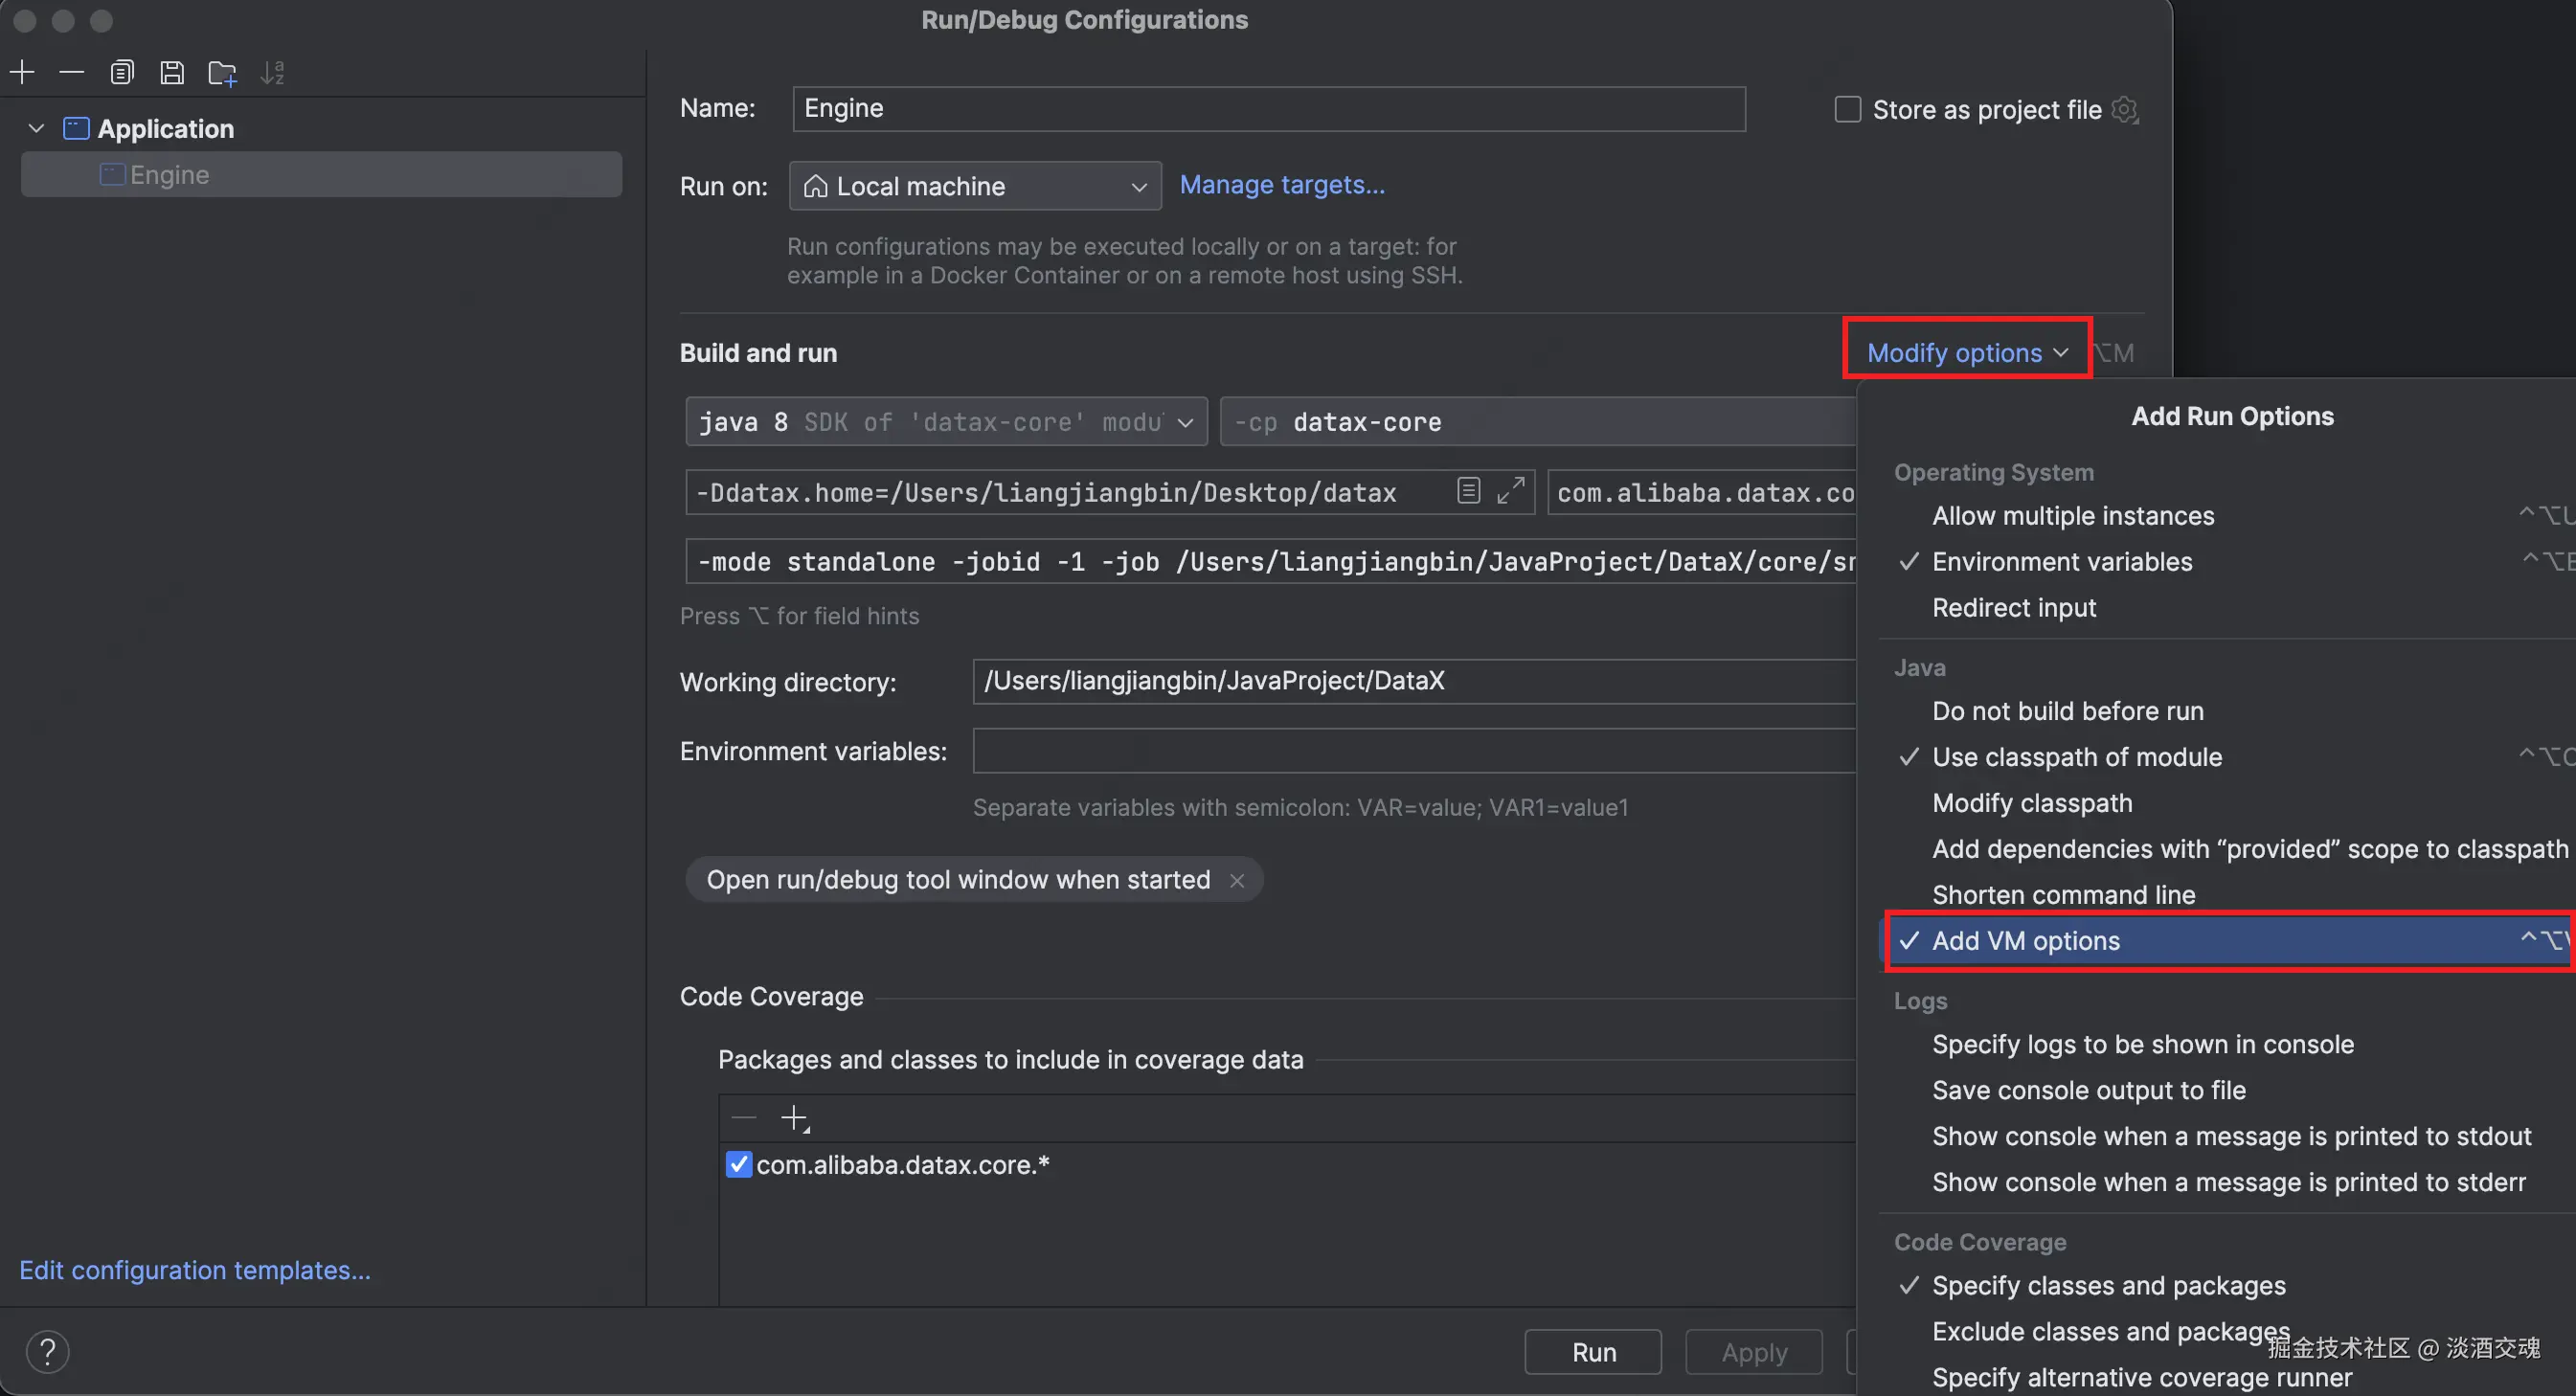
Task: Choose Shorten command line option
Action: coord(2063,895)
